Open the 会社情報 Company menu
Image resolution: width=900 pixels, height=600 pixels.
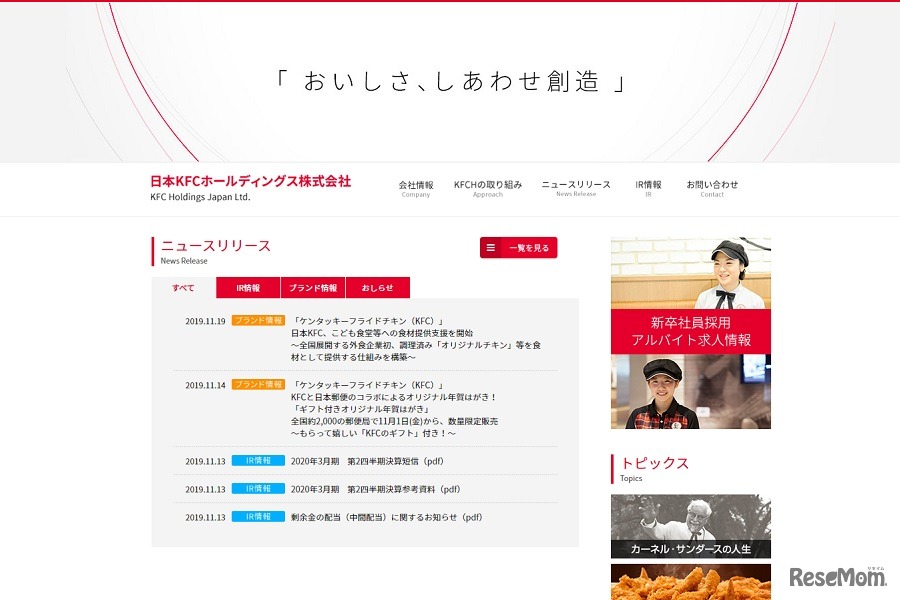[x=414, y=189]
